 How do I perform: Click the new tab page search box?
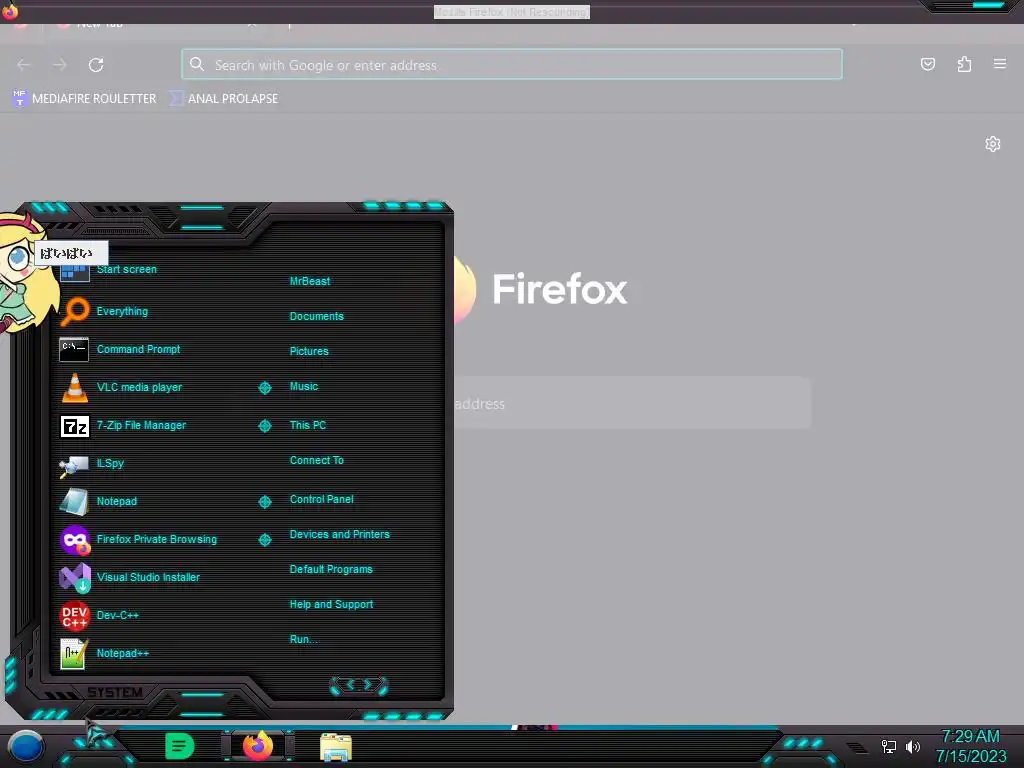click(632, 404)
